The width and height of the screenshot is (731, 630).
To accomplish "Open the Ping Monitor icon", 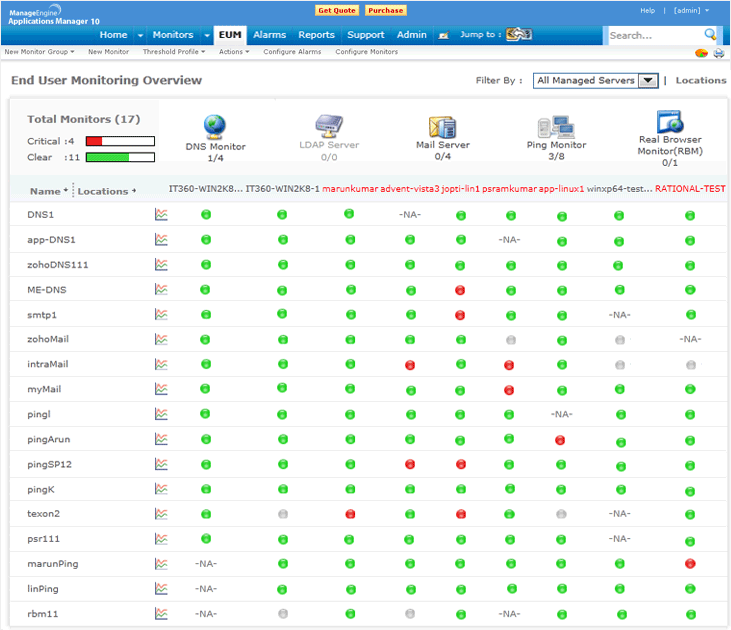I will click(556, 127).
